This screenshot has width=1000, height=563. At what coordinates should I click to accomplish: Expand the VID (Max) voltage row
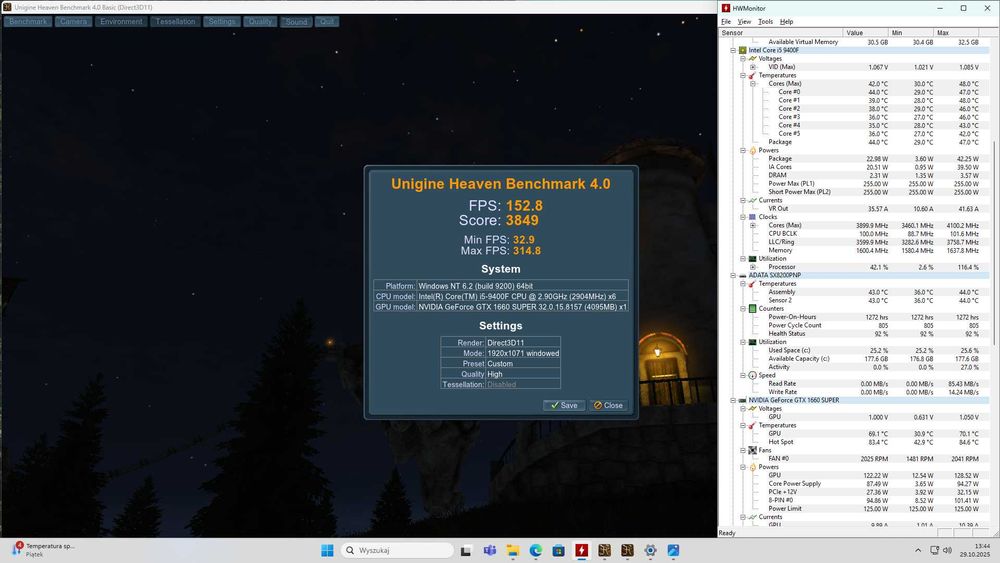click(753, 67)
